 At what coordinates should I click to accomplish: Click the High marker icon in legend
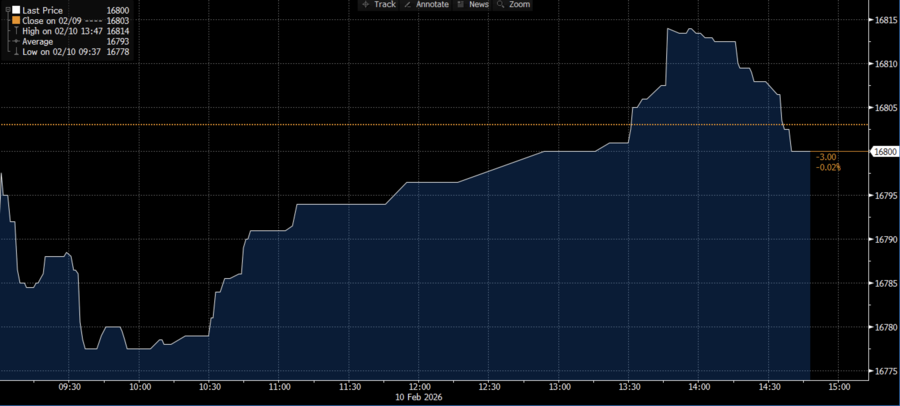click(x=15, y=31)
